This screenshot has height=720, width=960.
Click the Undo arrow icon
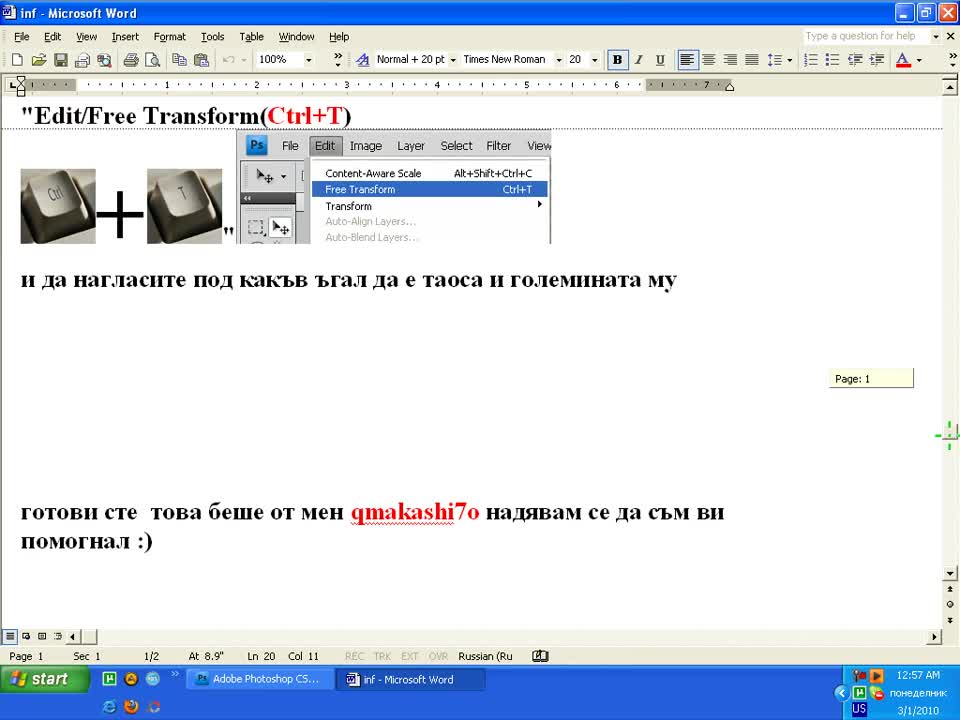tap(228, 60)
